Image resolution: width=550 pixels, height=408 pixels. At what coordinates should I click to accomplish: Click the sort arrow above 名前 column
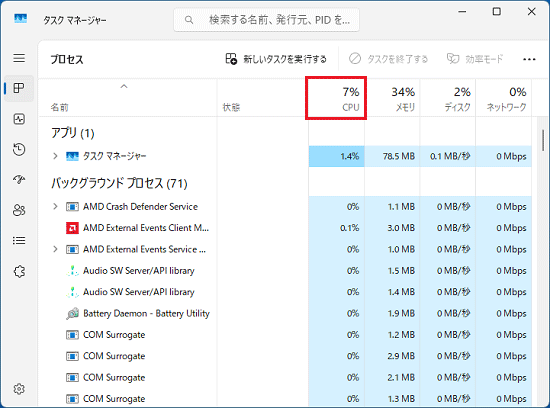[124, 86]
